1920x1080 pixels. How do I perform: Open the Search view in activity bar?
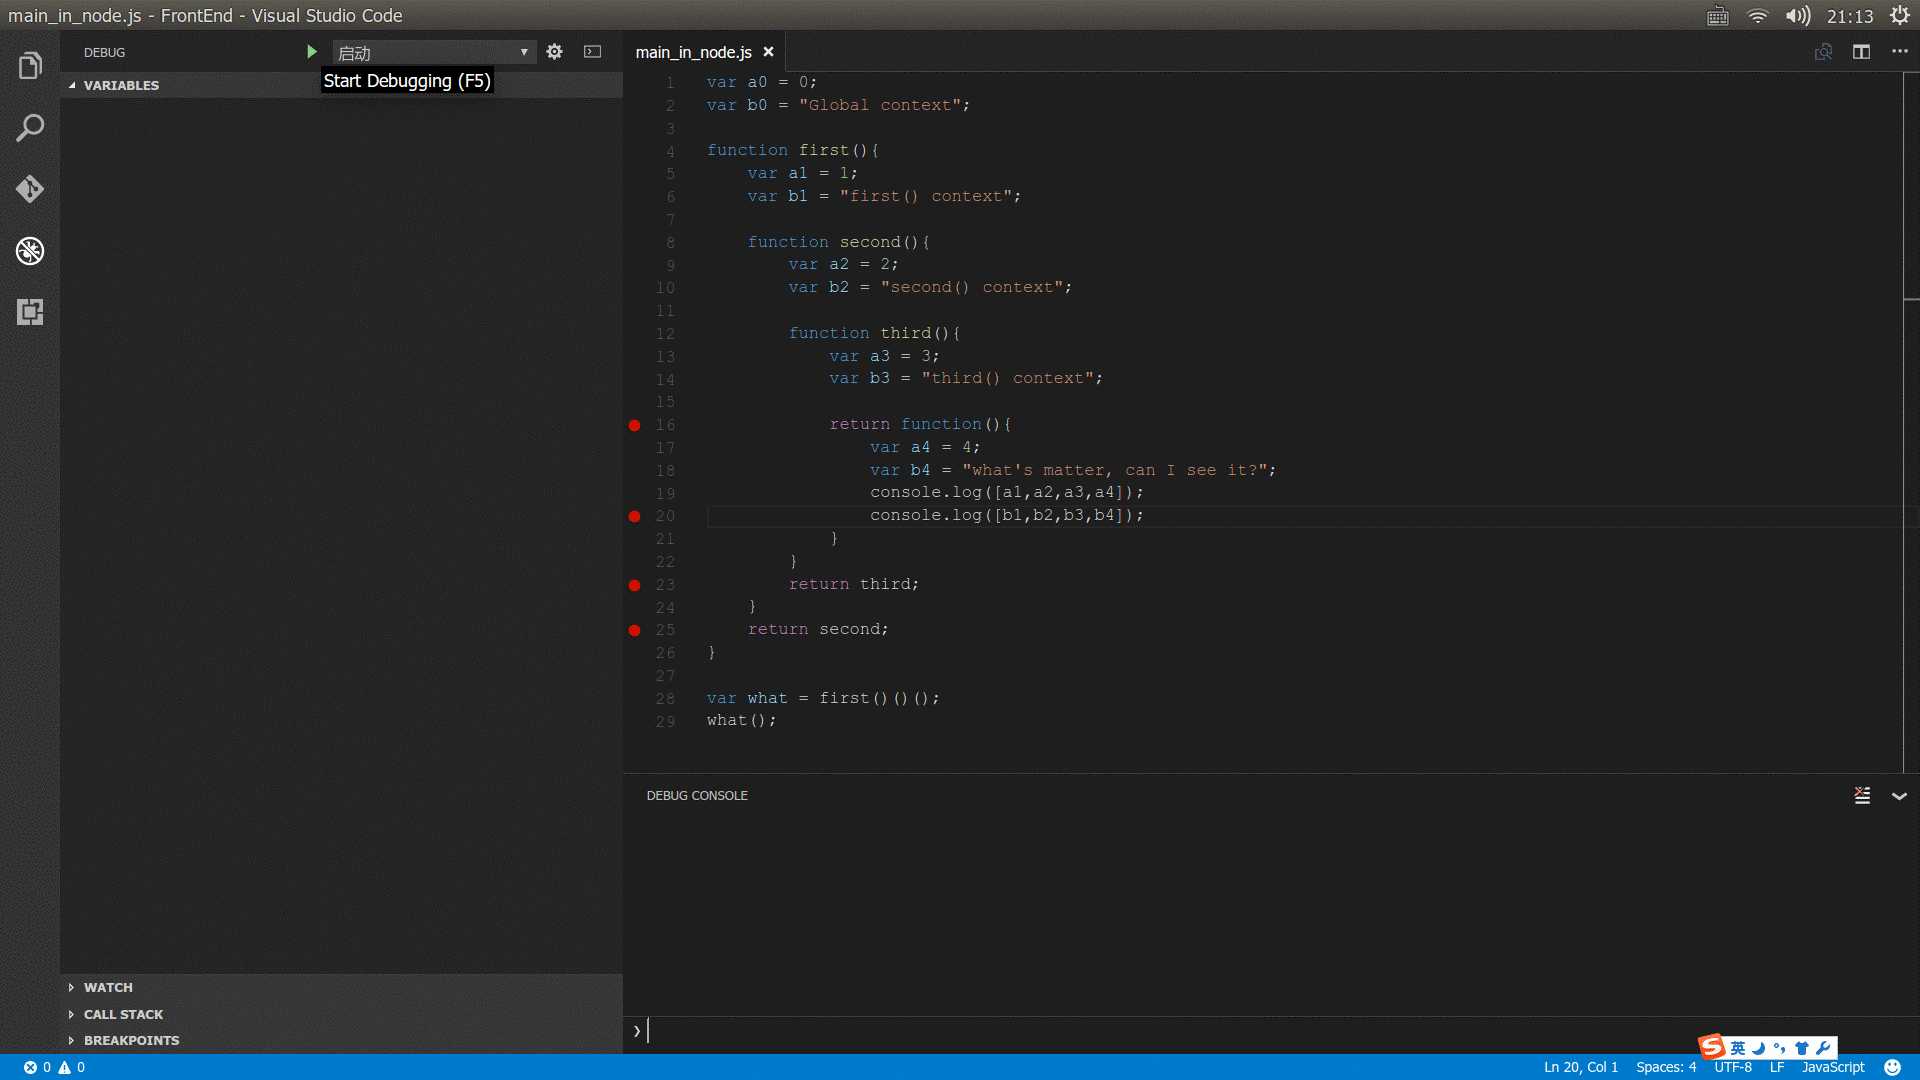[x=30, y=128]
